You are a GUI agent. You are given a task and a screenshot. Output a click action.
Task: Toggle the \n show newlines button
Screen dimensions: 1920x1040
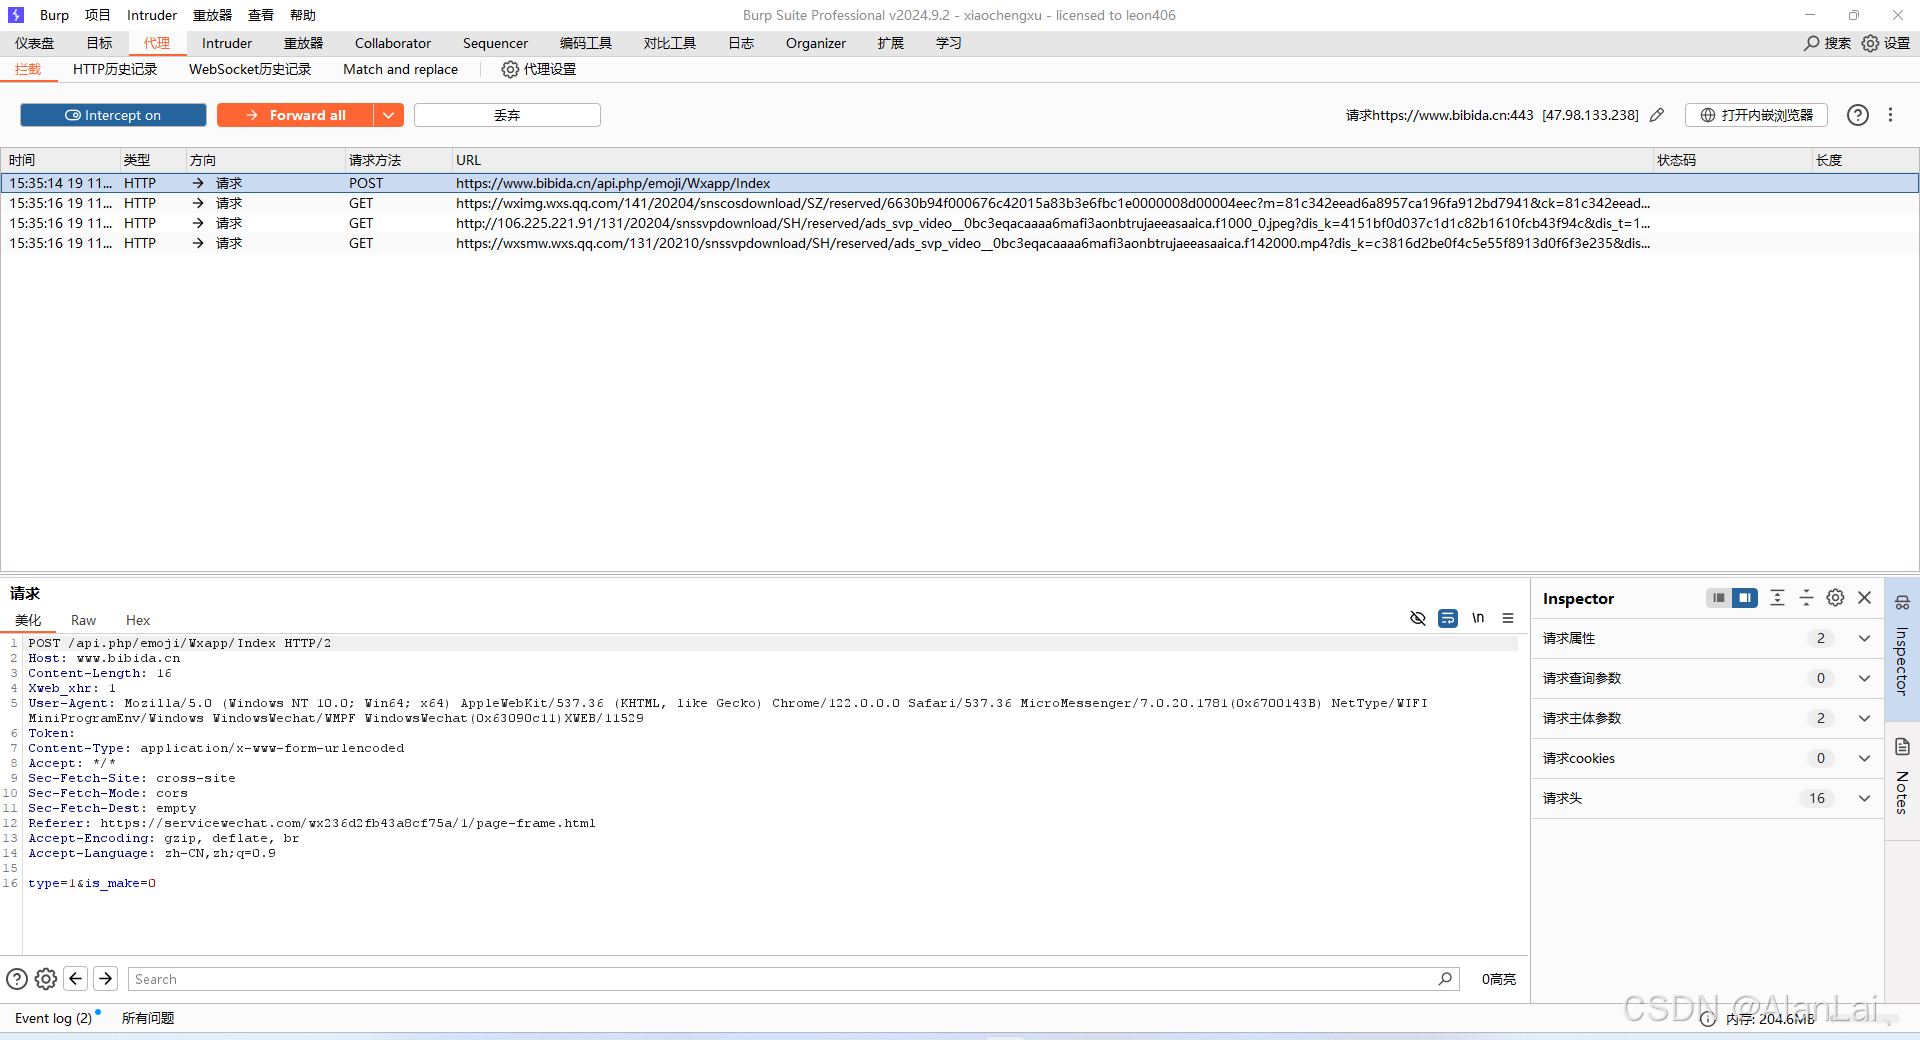pos(1478,618)
